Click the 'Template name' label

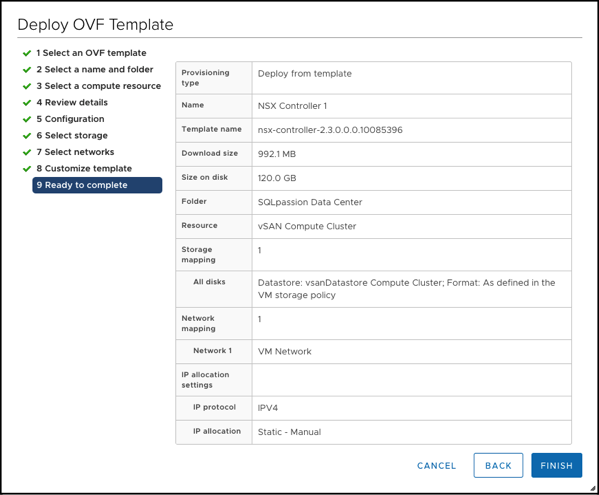[211, 129]
